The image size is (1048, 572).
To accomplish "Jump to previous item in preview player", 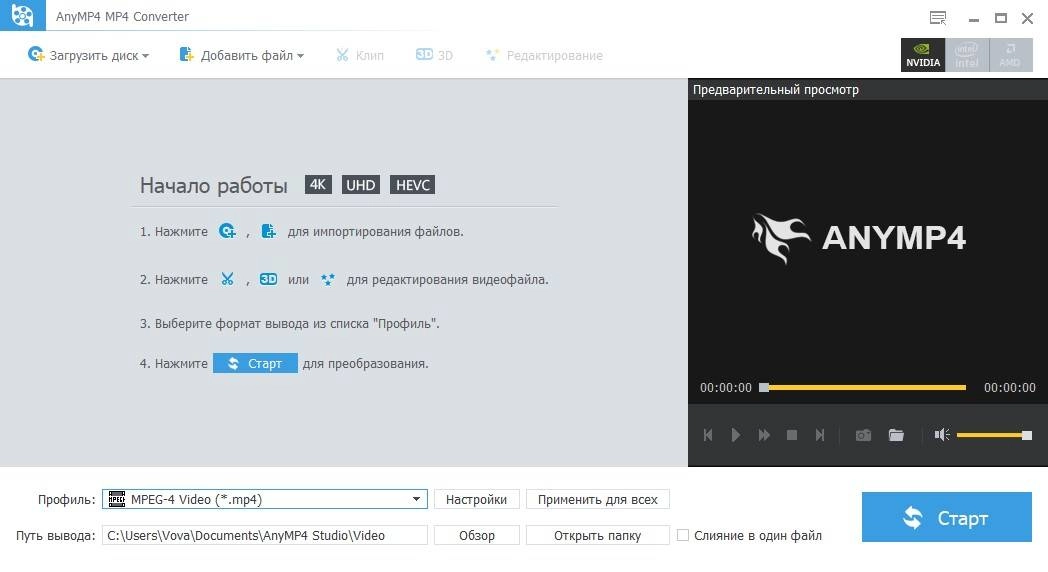I will click(x=708, y=435).
